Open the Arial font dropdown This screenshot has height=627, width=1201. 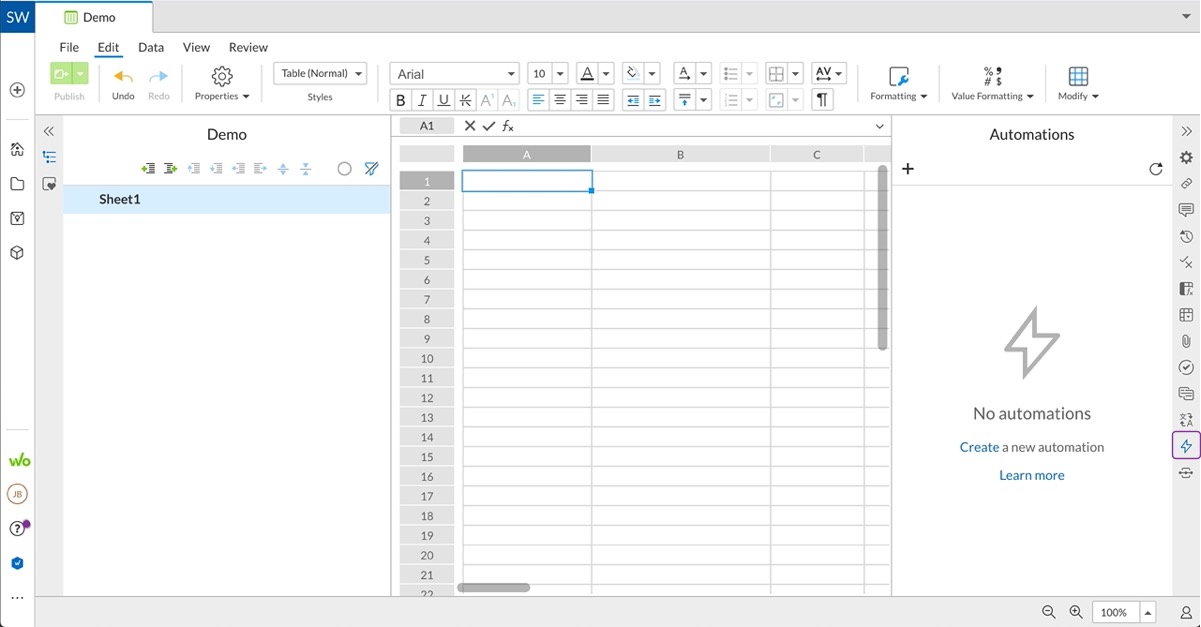coord(455,74)
